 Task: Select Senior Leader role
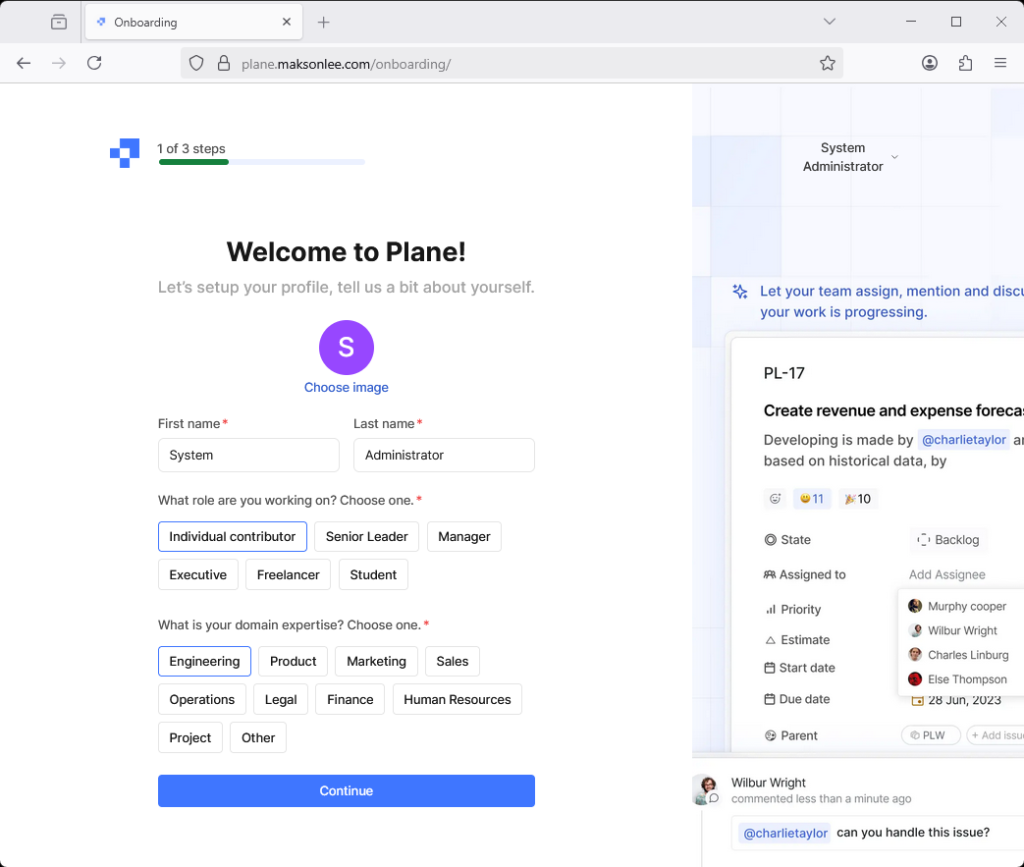tap(366, 537)
